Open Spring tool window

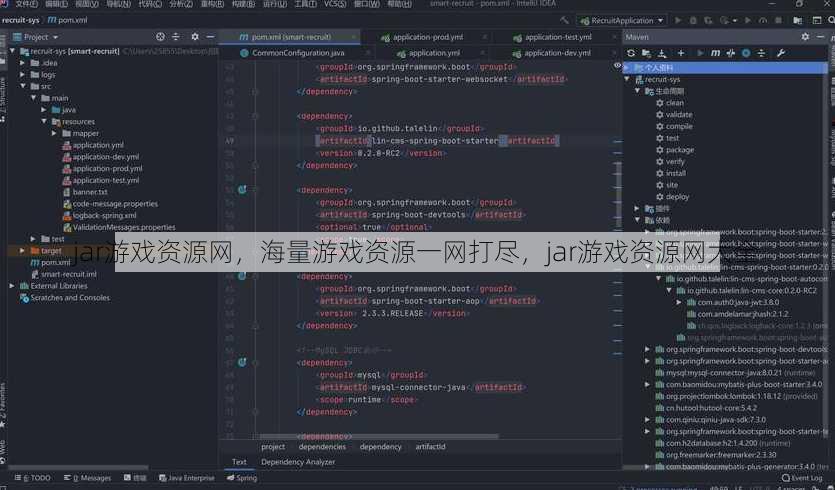click(x=242, y=478)
